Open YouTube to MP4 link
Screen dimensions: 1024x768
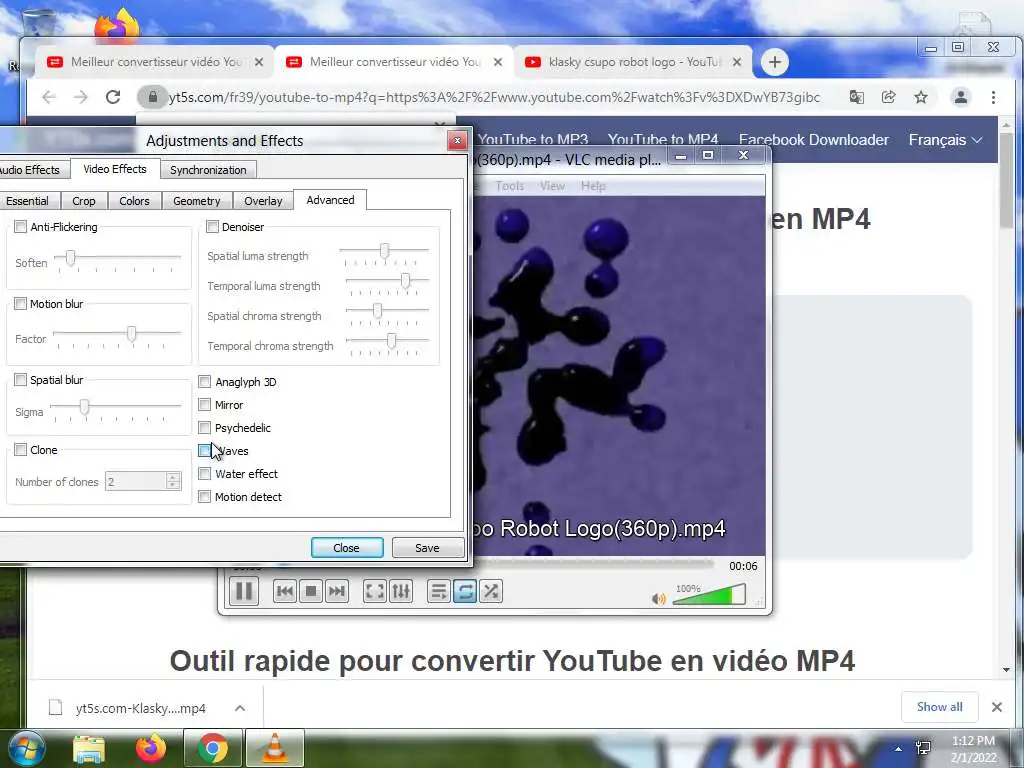pos(663,139)
